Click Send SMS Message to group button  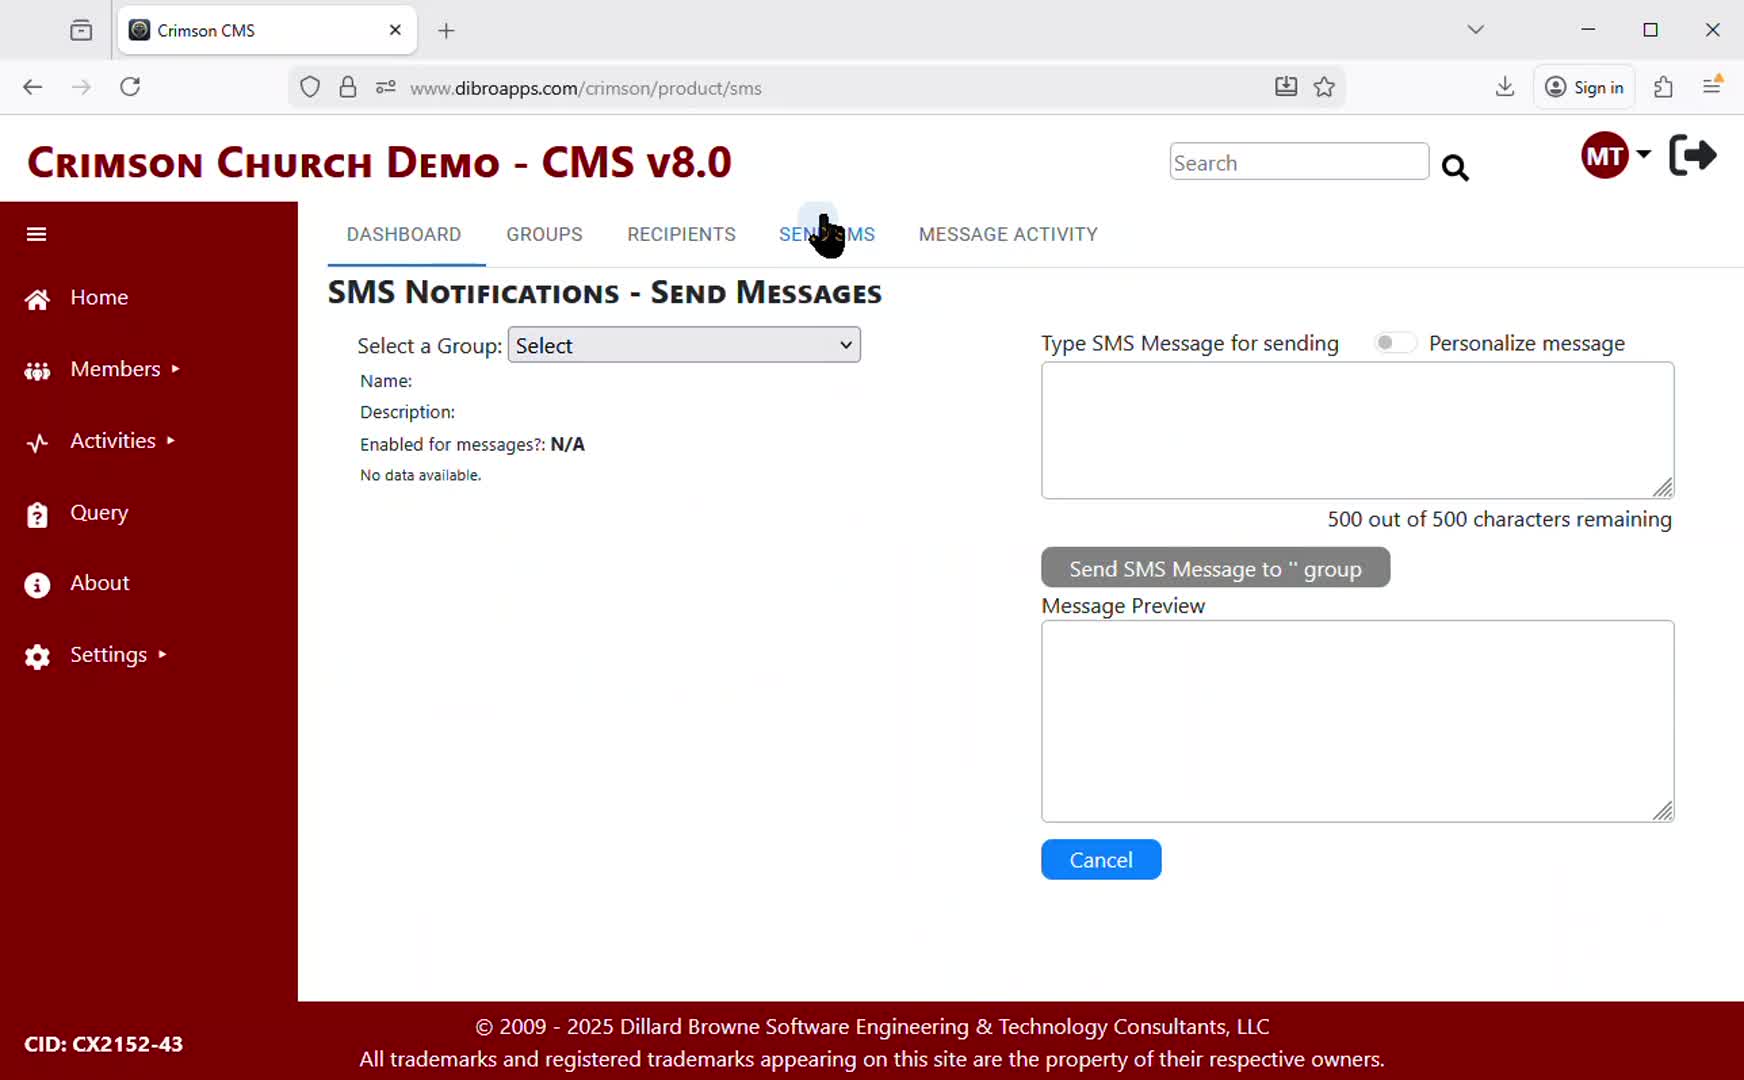click(x=1215, y=568)
